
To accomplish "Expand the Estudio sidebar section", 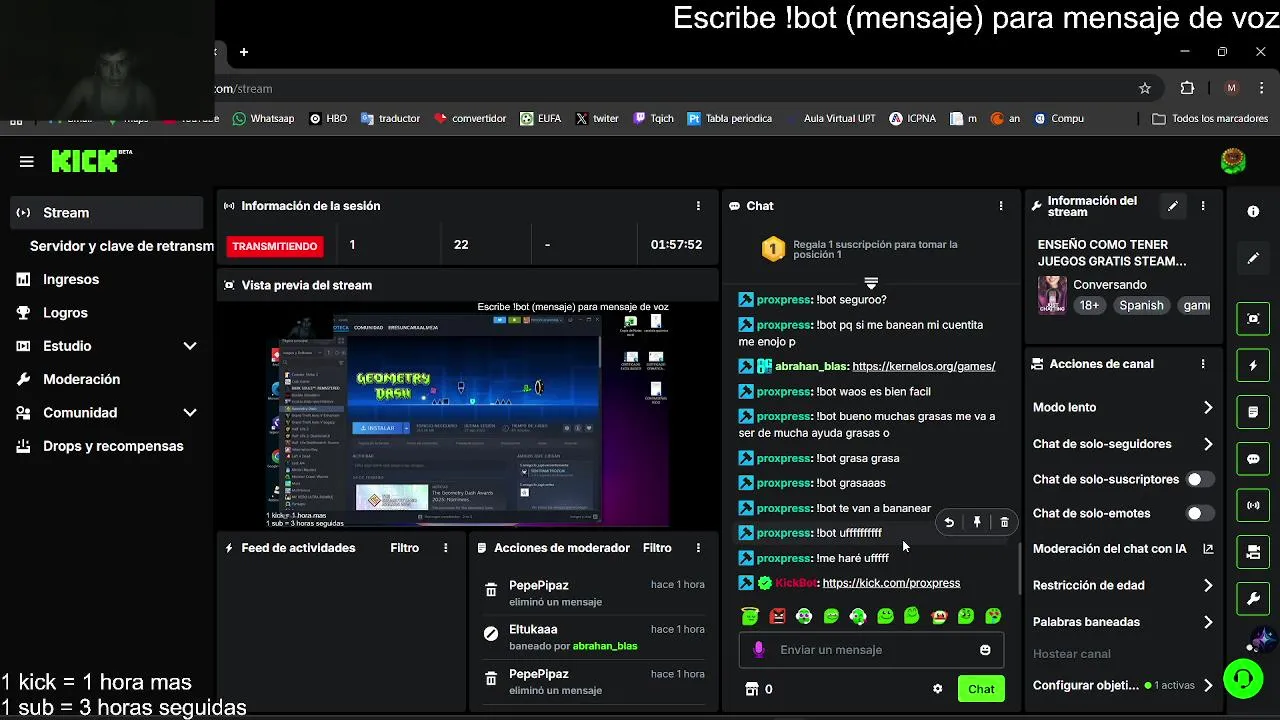I will (190, 346).
